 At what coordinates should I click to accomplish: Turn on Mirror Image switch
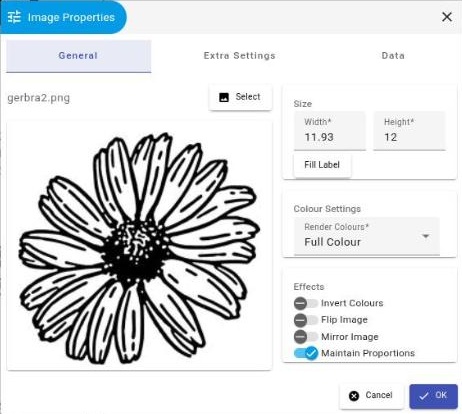tap(306, 337)
